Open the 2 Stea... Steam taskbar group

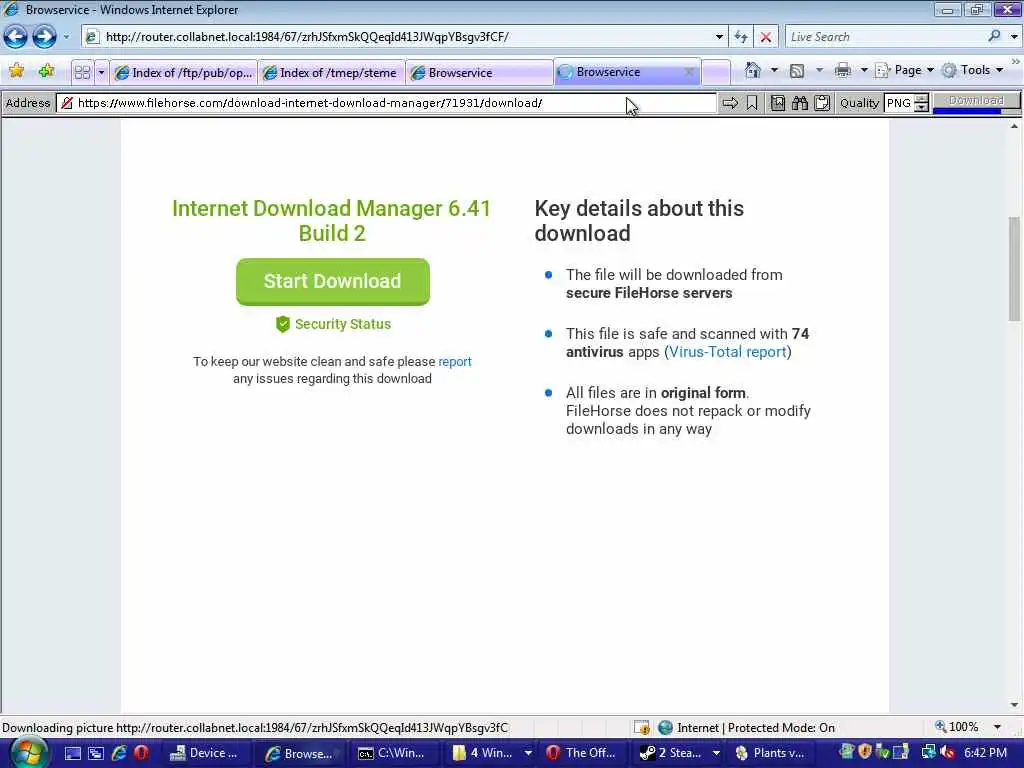click(679, 753)
